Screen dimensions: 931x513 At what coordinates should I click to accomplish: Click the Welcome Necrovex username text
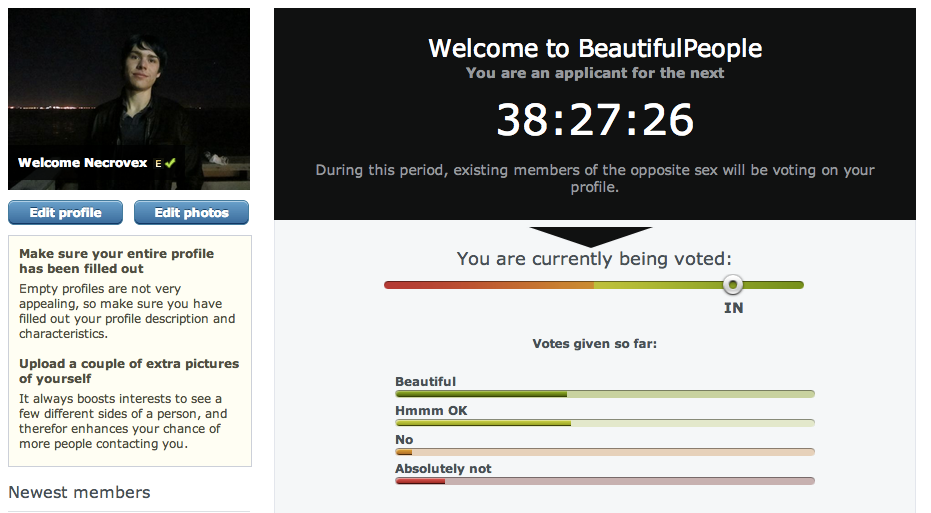(x=83, y=163)
